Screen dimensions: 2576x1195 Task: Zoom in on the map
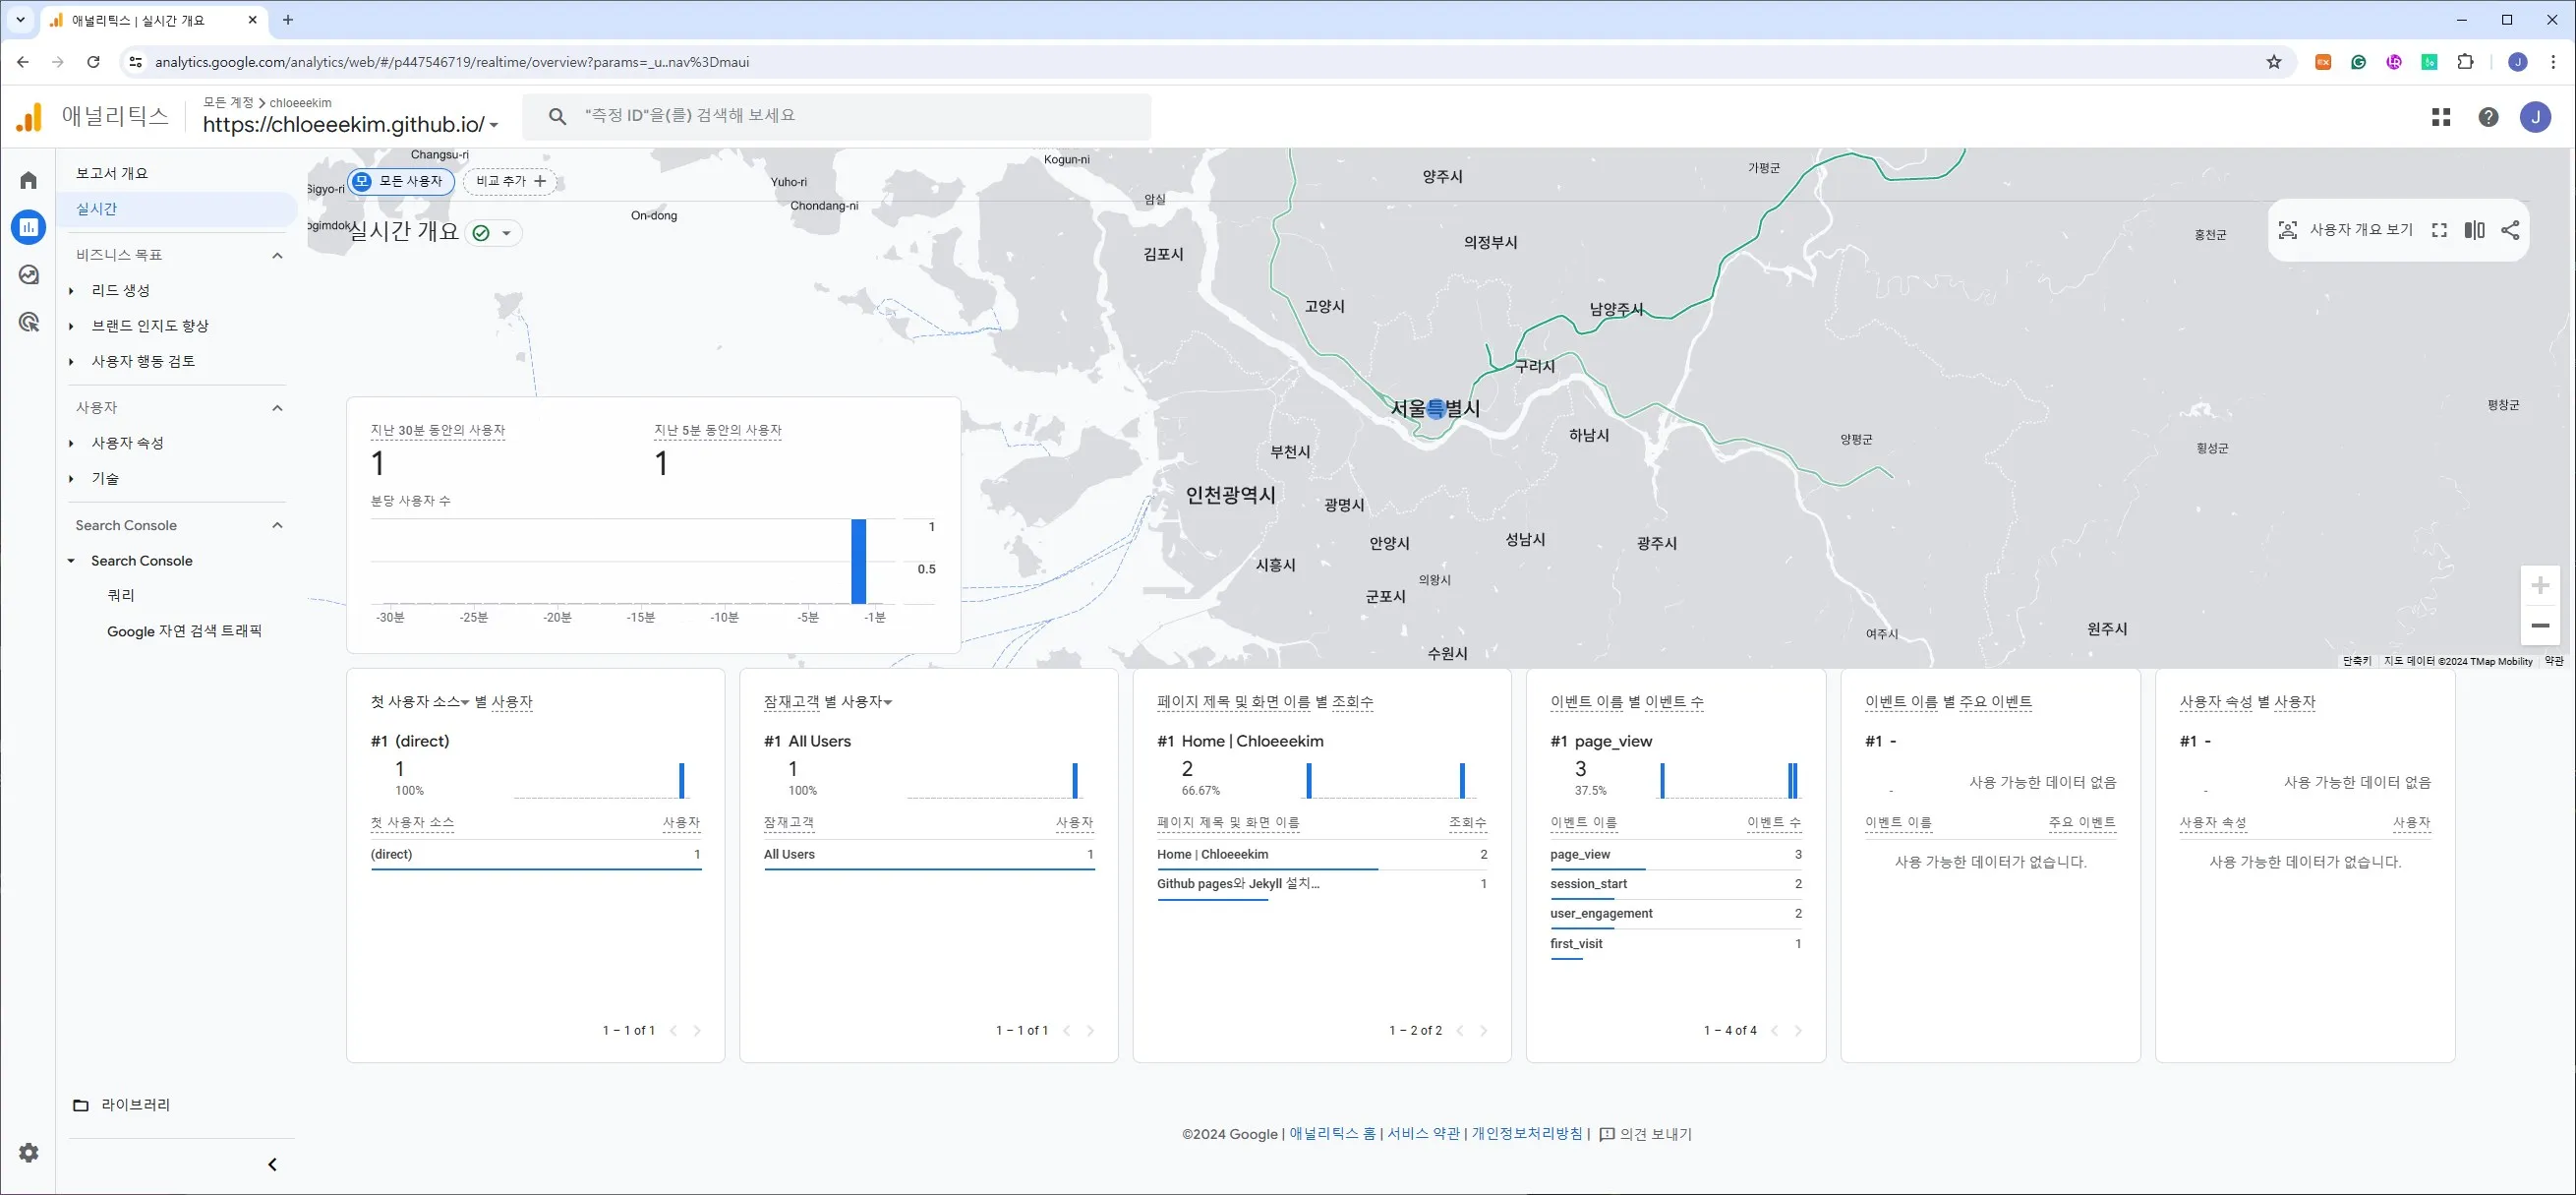(x=2540, y=585)
